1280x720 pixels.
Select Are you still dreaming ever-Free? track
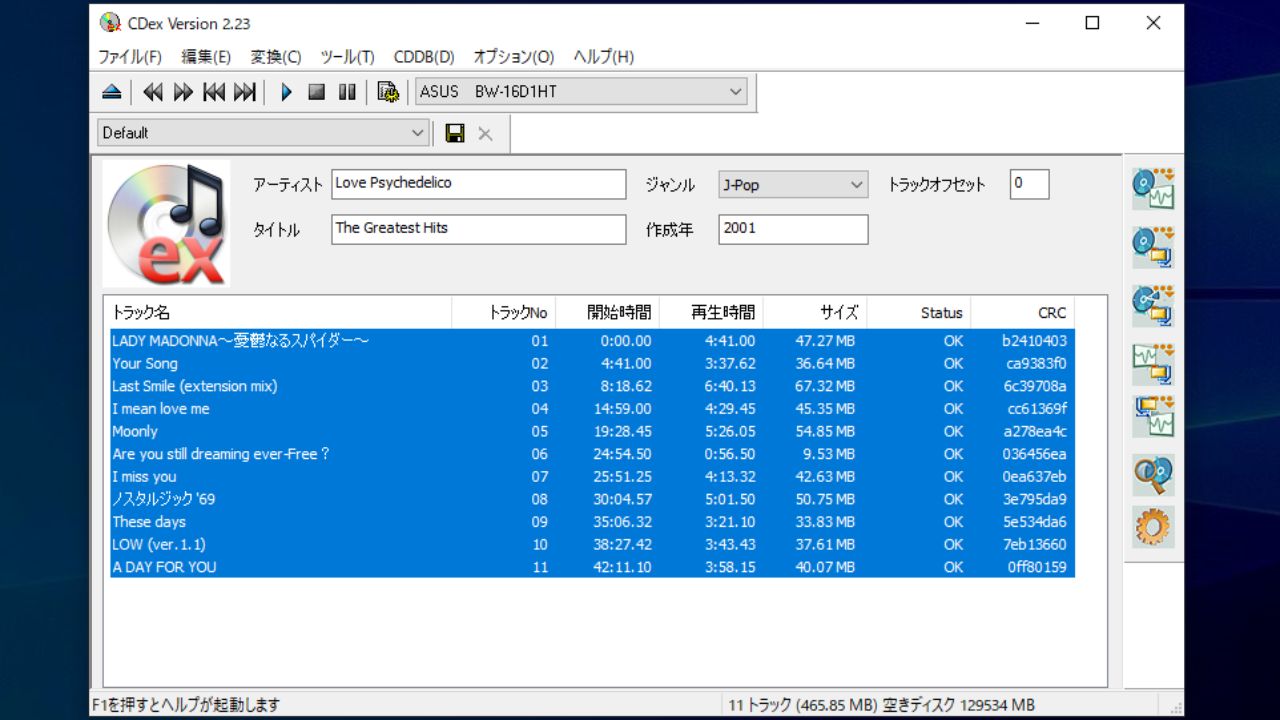click(592, 454)
